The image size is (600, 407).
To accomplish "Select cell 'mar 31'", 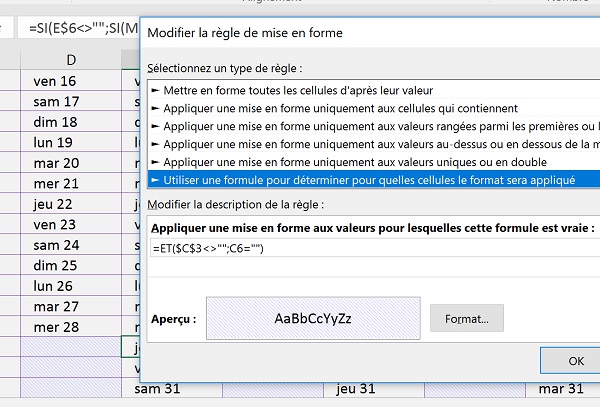I will [x=563, y=389].
